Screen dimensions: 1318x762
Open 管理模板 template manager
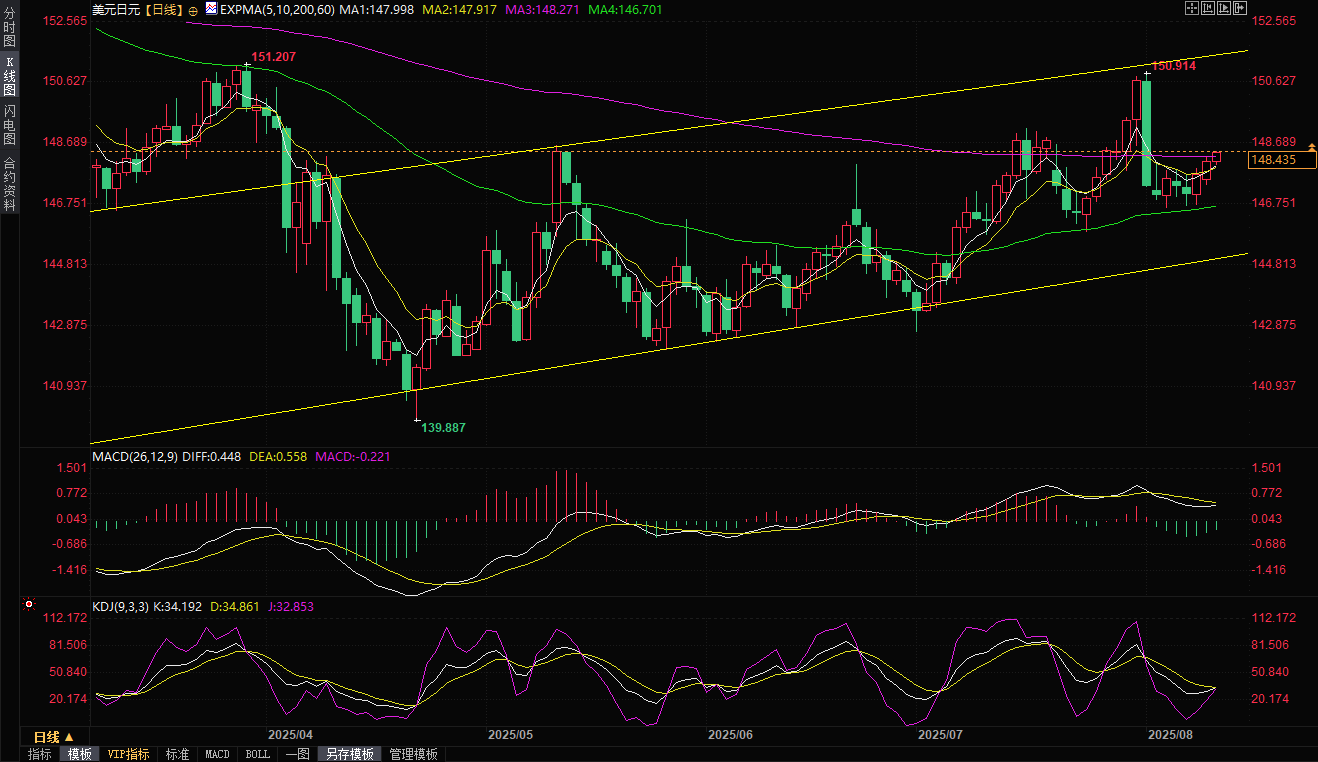413,754
